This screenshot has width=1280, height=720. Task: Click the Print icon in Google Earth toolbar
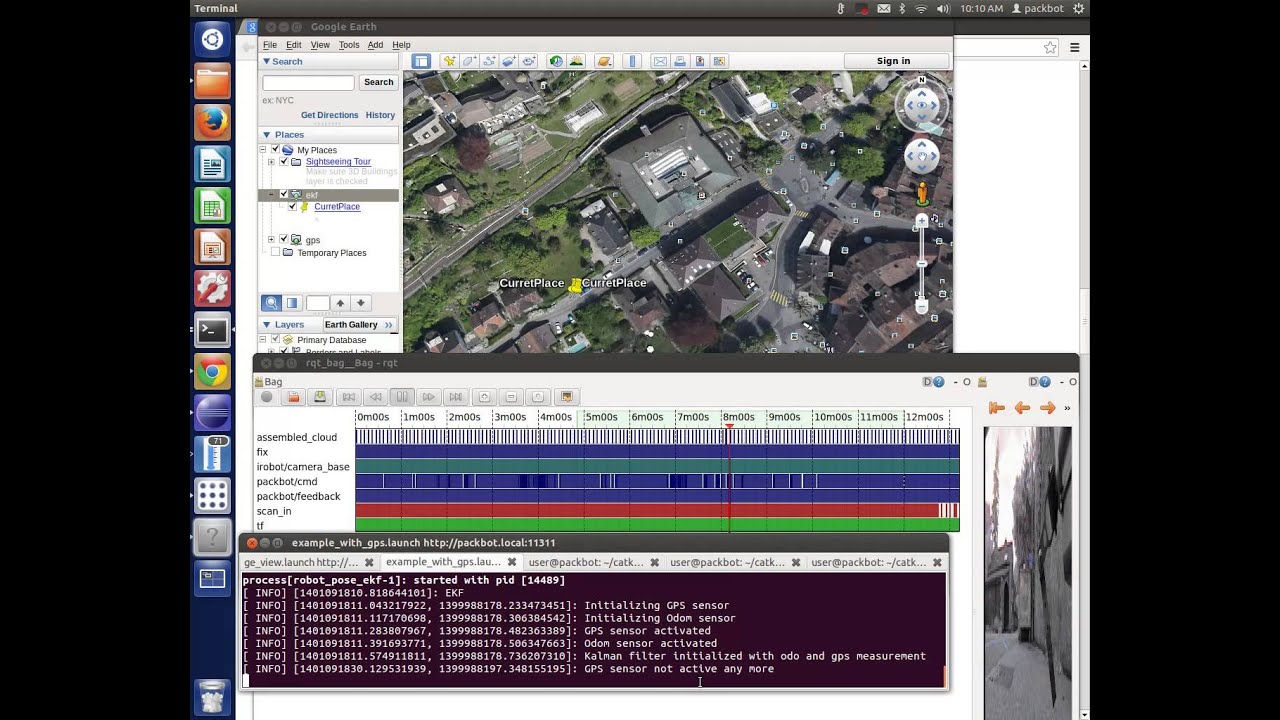click(x=680, y=61)
